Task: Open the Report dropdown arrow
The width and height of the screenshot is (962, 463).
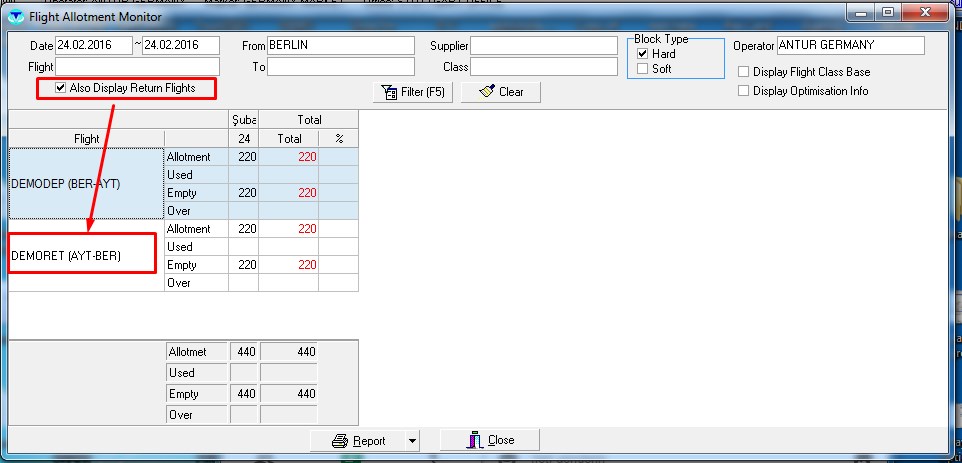Action: coord(411,441)
